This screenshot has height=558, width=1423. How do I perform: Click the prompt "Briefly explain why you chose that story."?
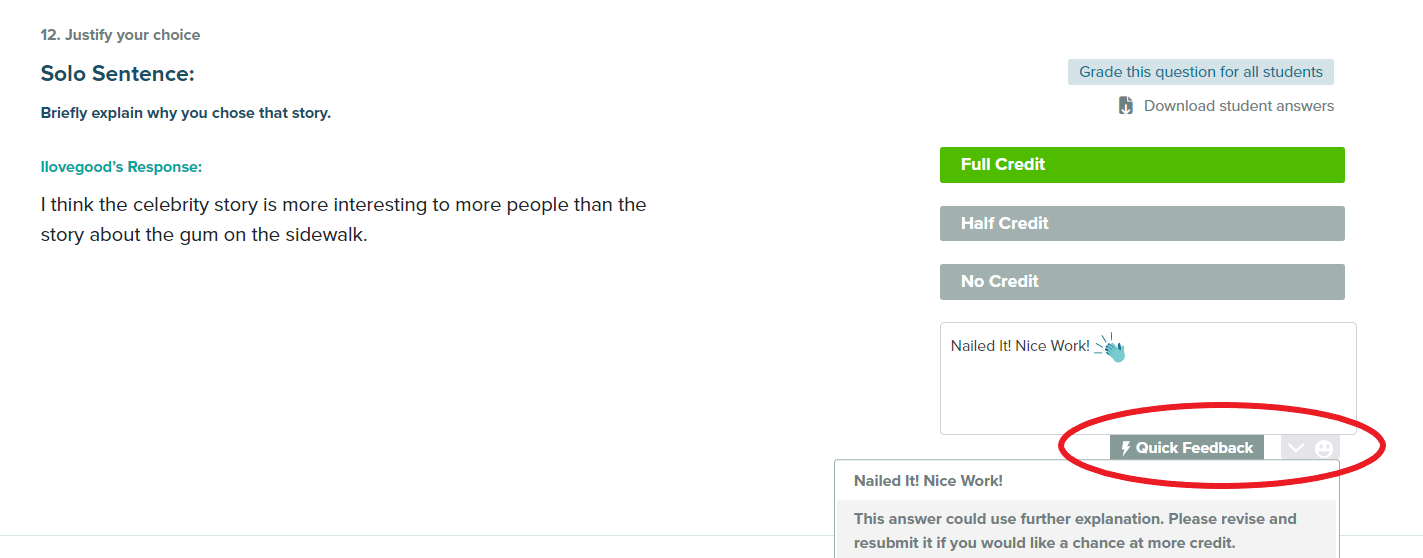coord(185,113)
